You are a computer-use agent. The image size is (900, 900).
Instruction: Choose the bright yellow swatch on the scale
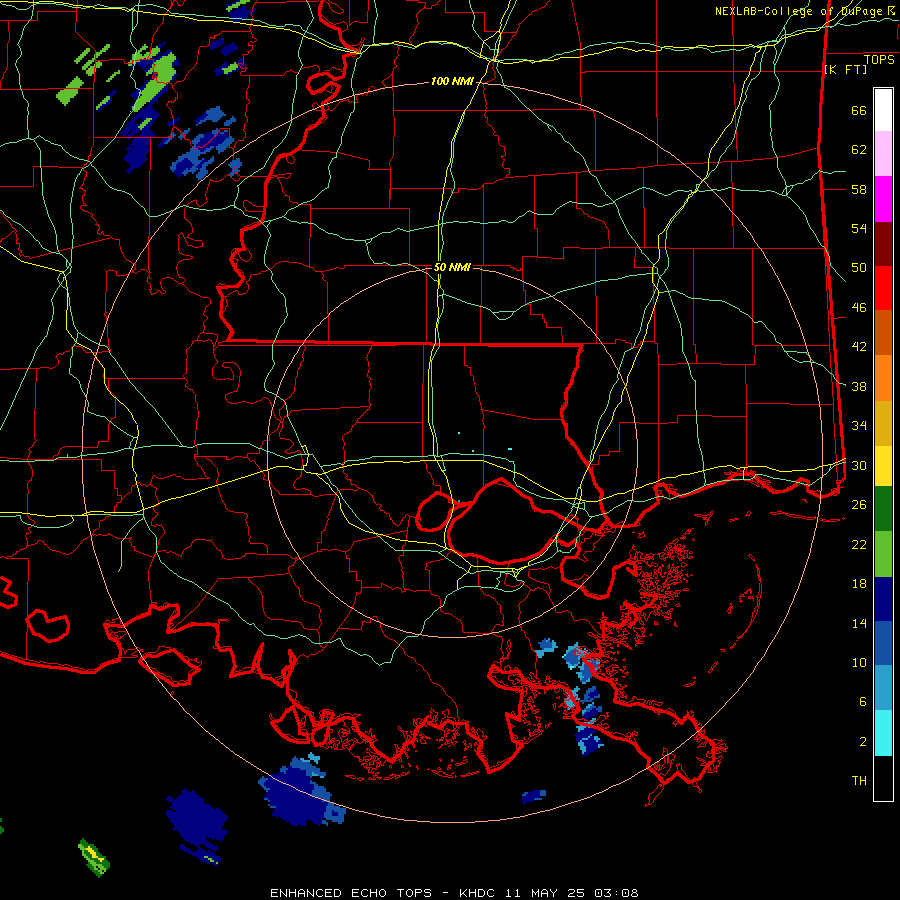pos(883,466)
